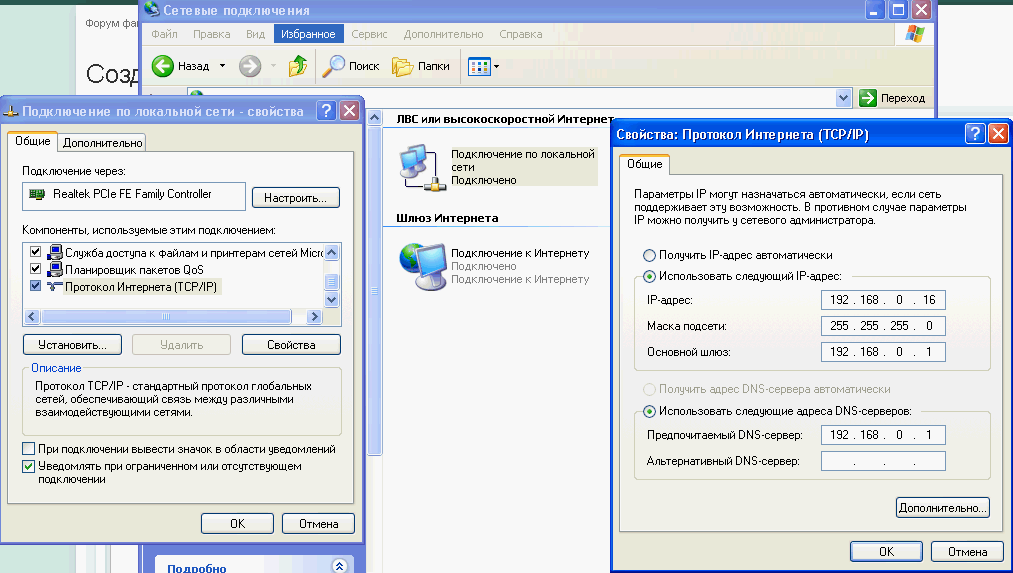Expand the Back button history dropdown arrow
Viewport: 1013px width, 573px height.
point(222,67)
